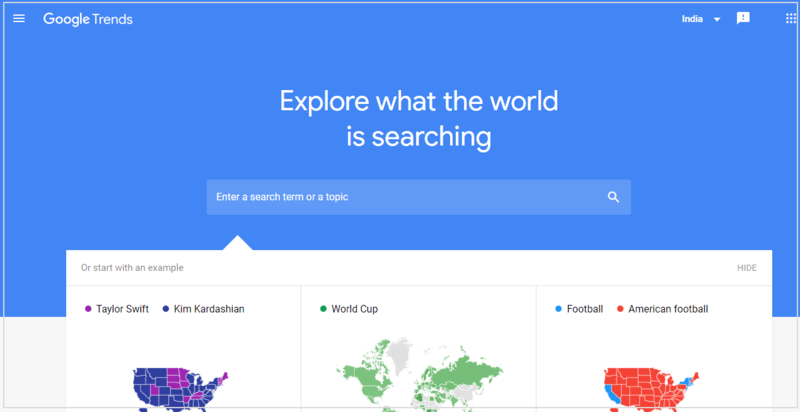The image size is (800, 412).
Task: Click the Google Trends logo
Action: (88, 19)
